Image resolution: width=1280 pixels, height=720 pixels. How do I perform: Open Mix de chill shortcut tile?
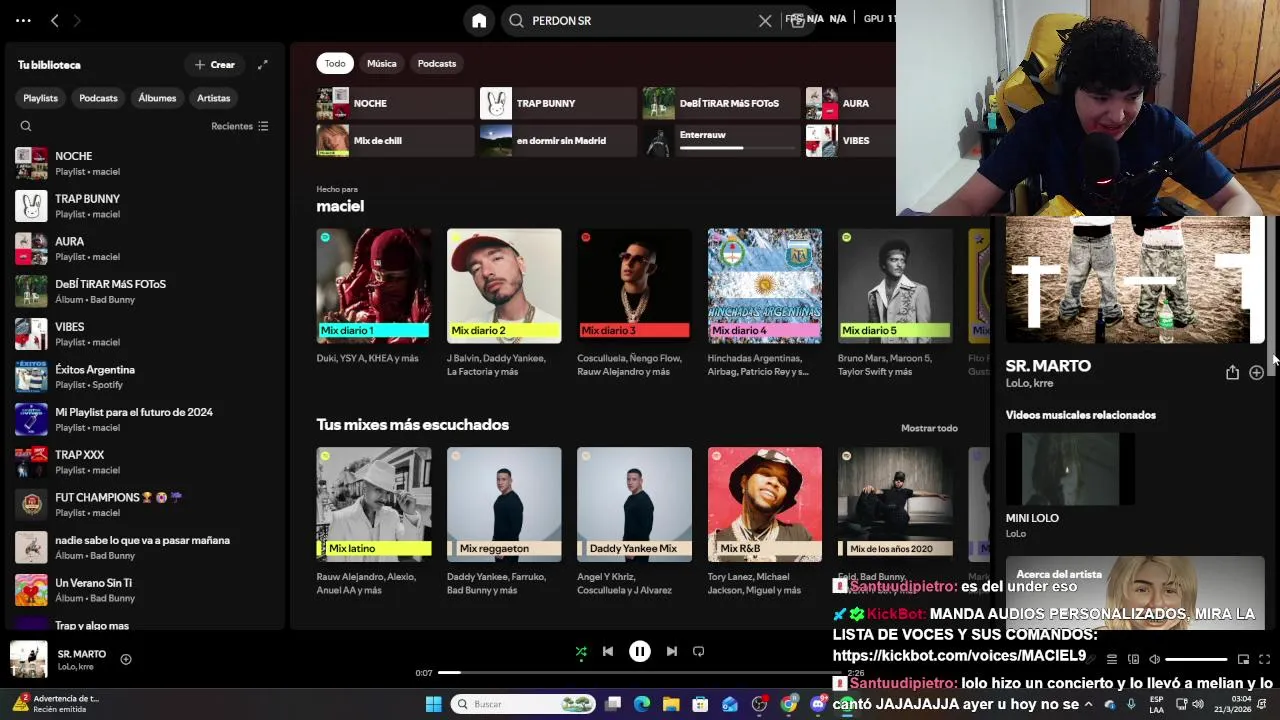395,141
